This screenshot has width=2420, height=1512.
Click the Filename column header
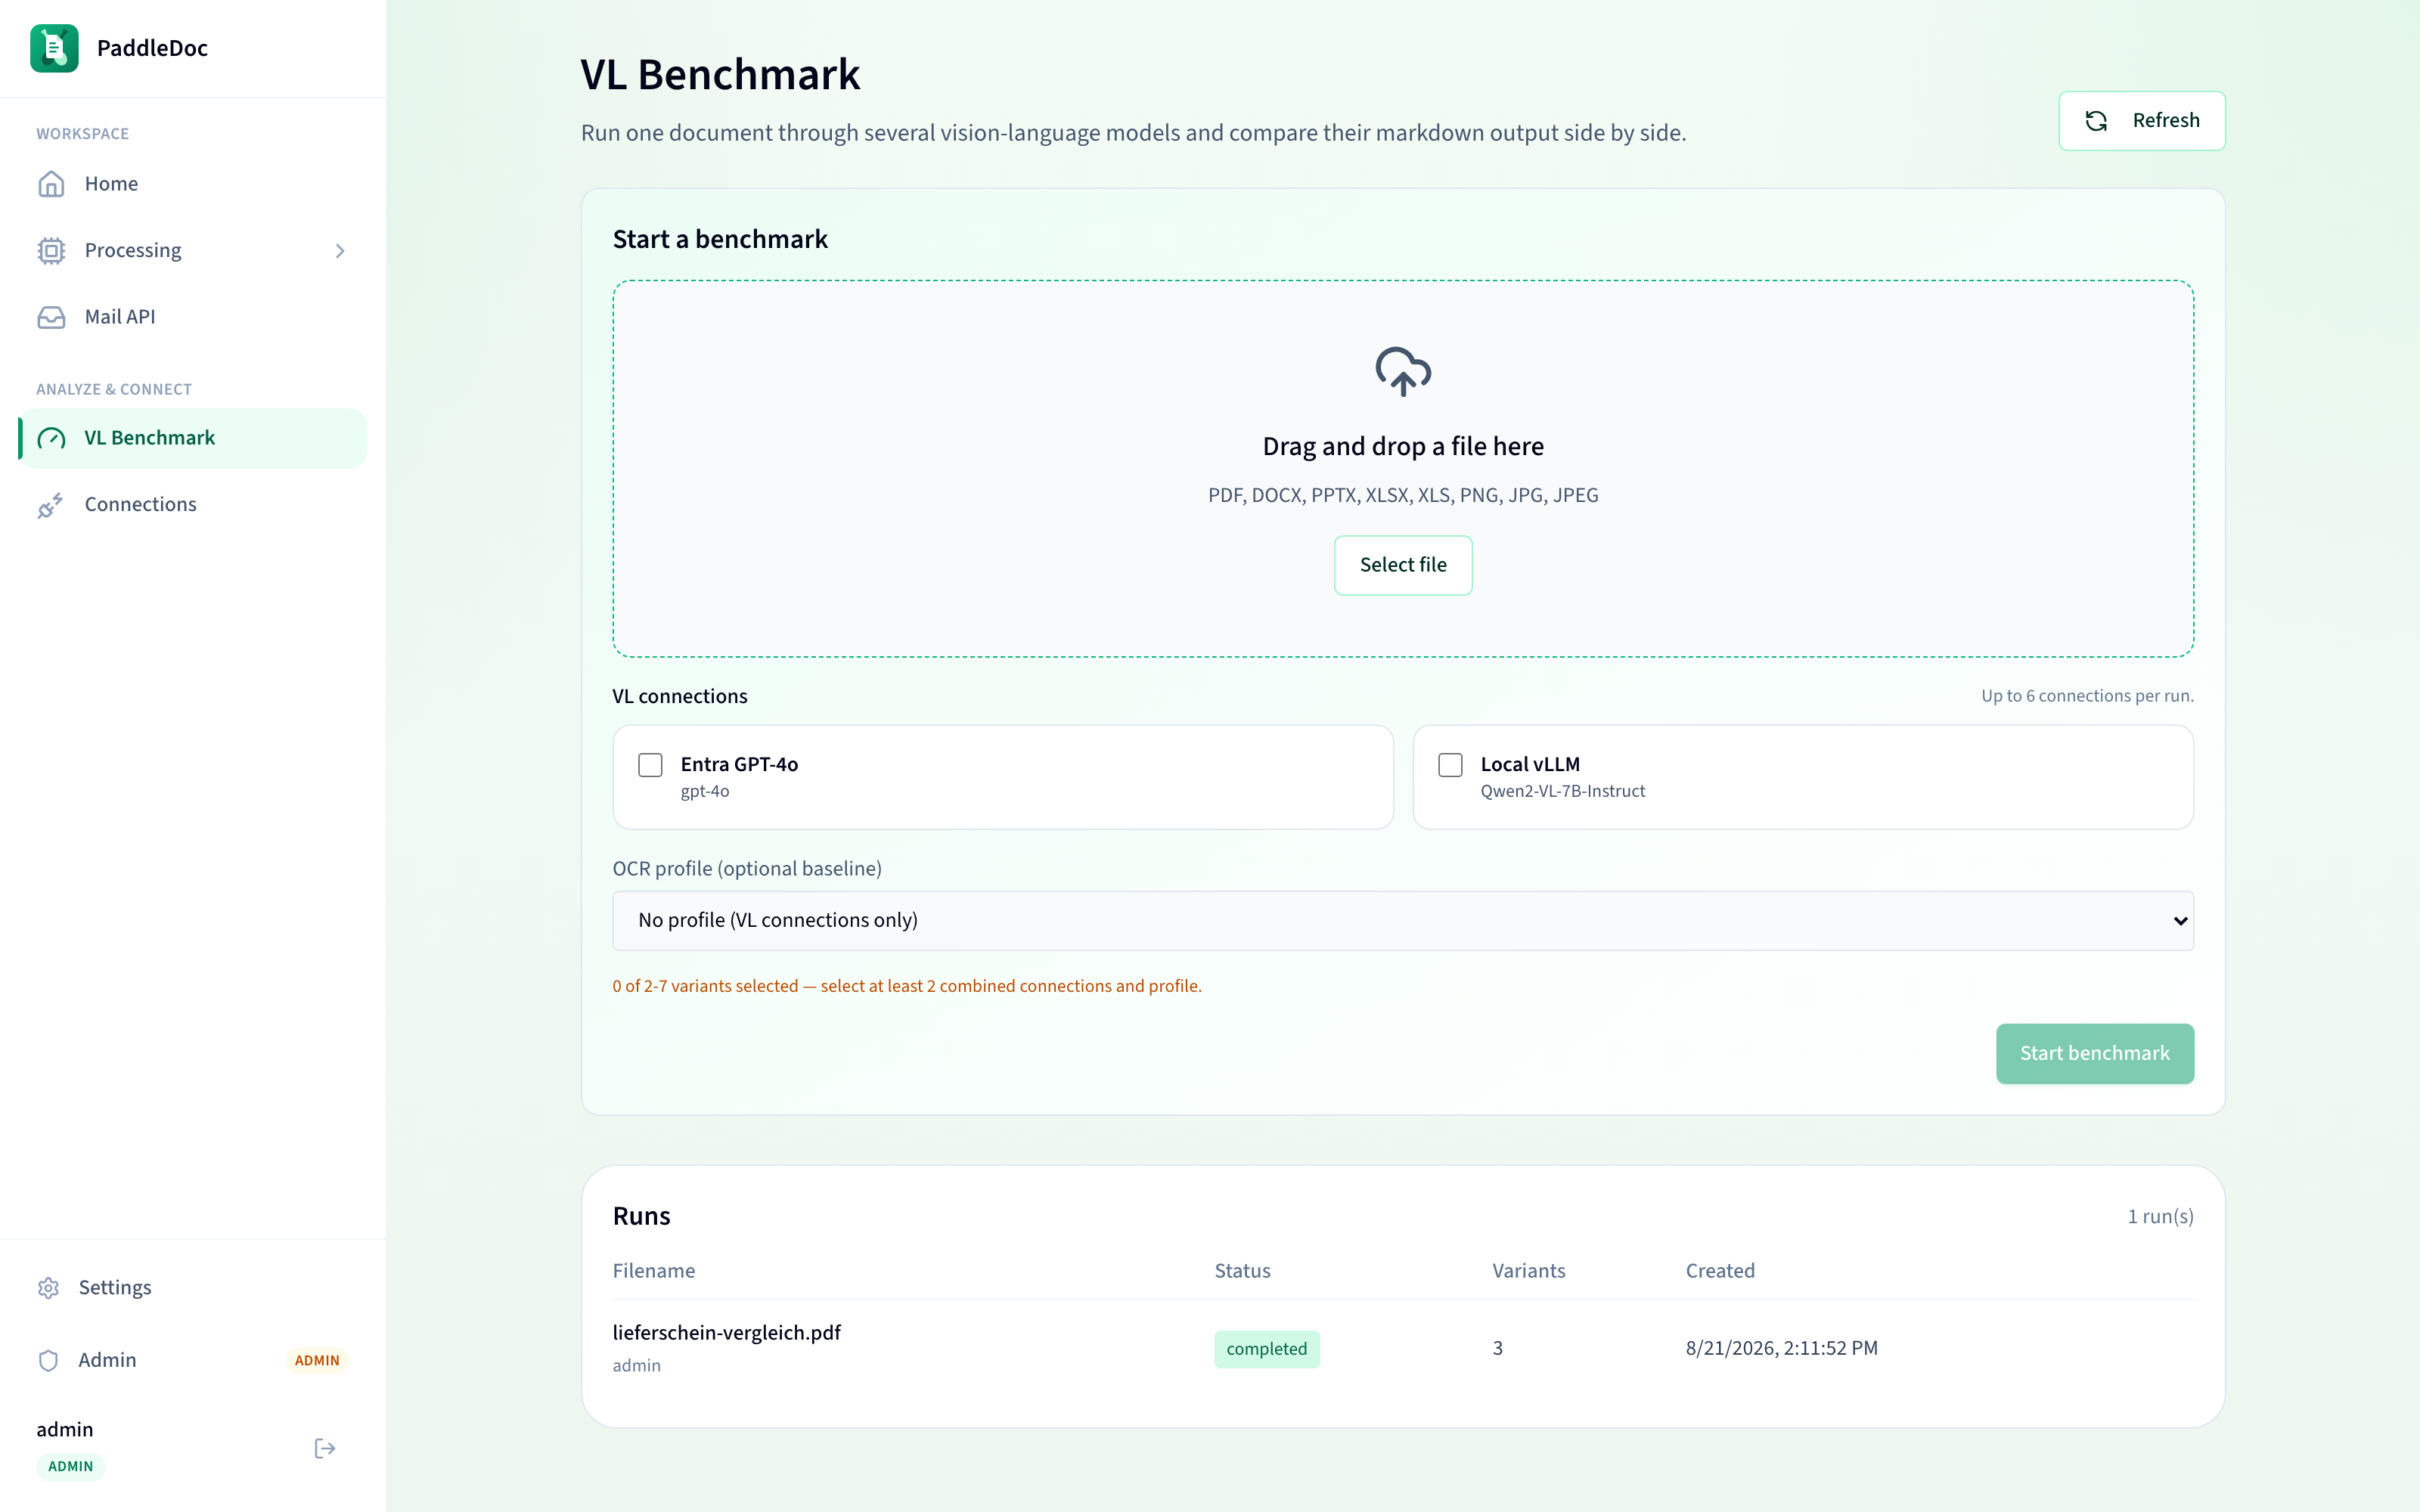coord(654,1271)
